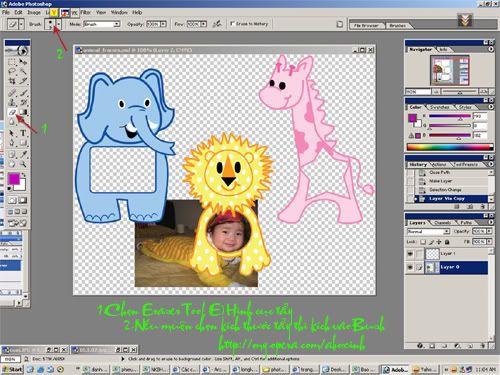Screen dimensions: 500x375
Task: Switch to the Channels tab
Action: (443, 222)
